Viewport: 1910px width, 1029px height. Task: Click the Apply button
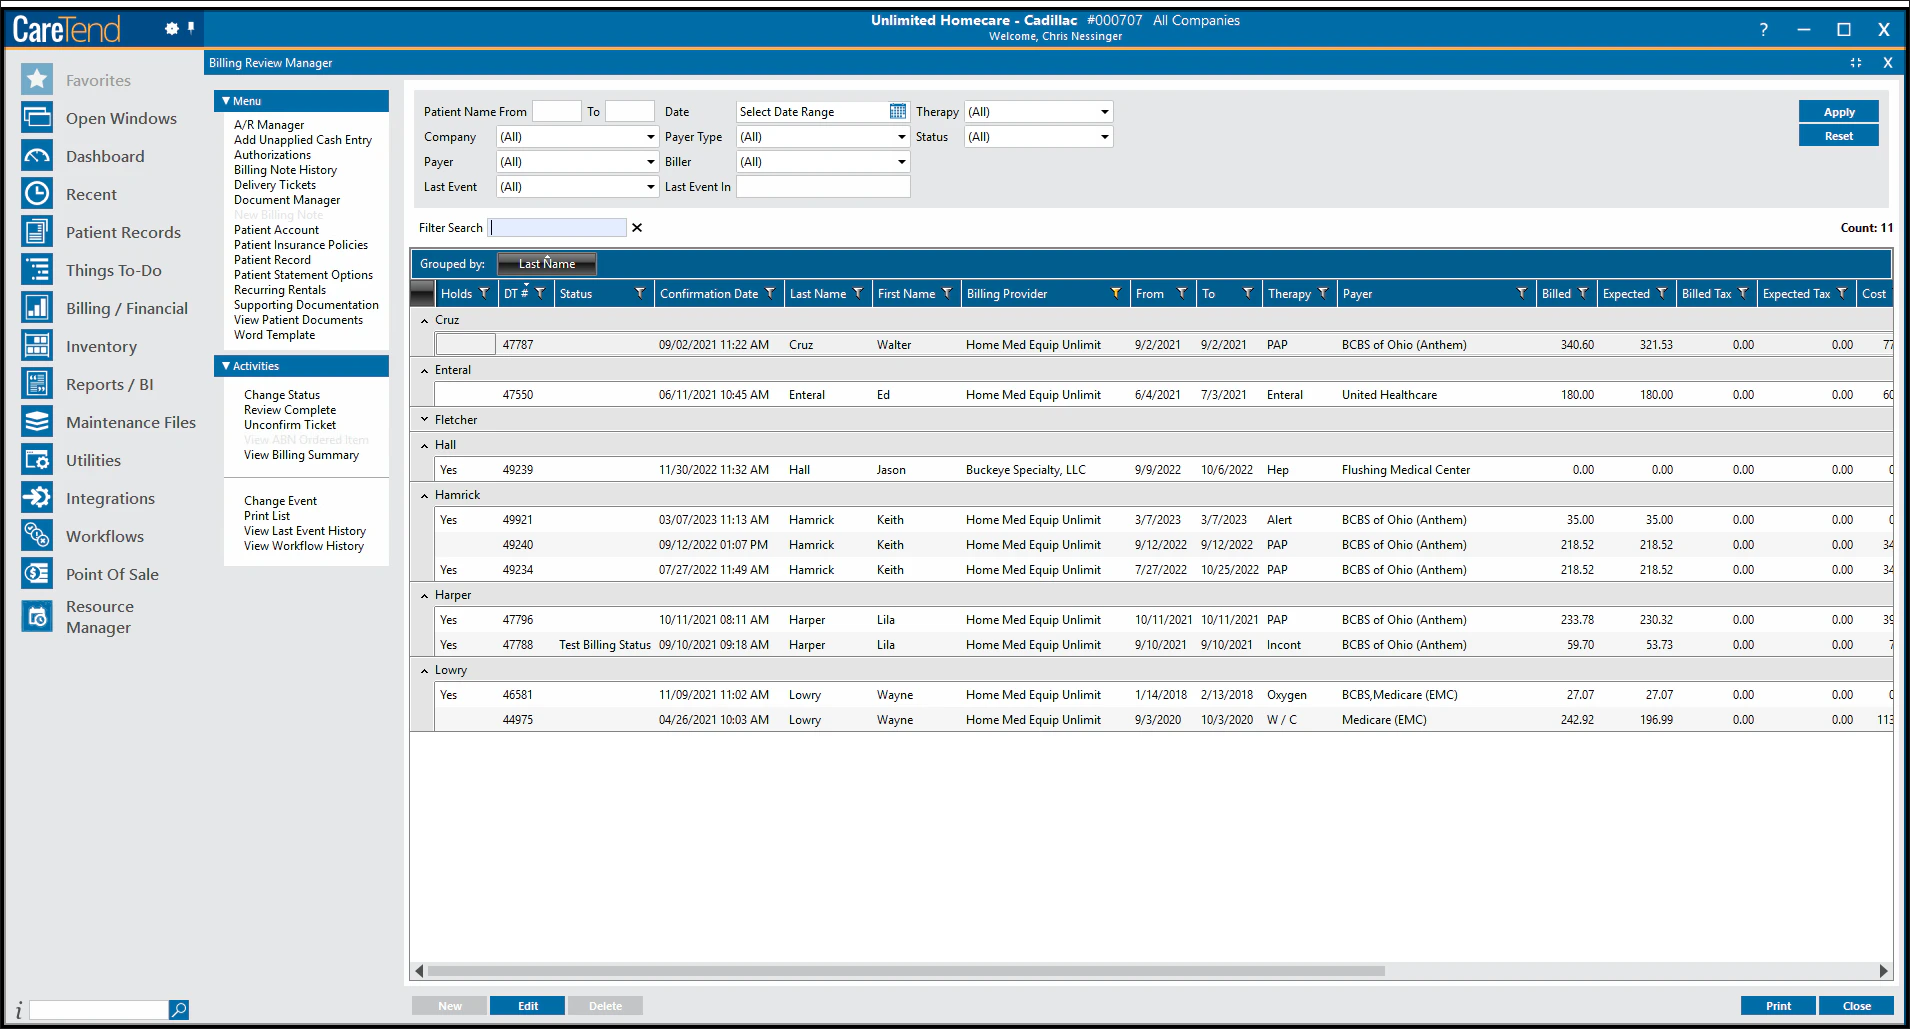tap(1838, 111)
